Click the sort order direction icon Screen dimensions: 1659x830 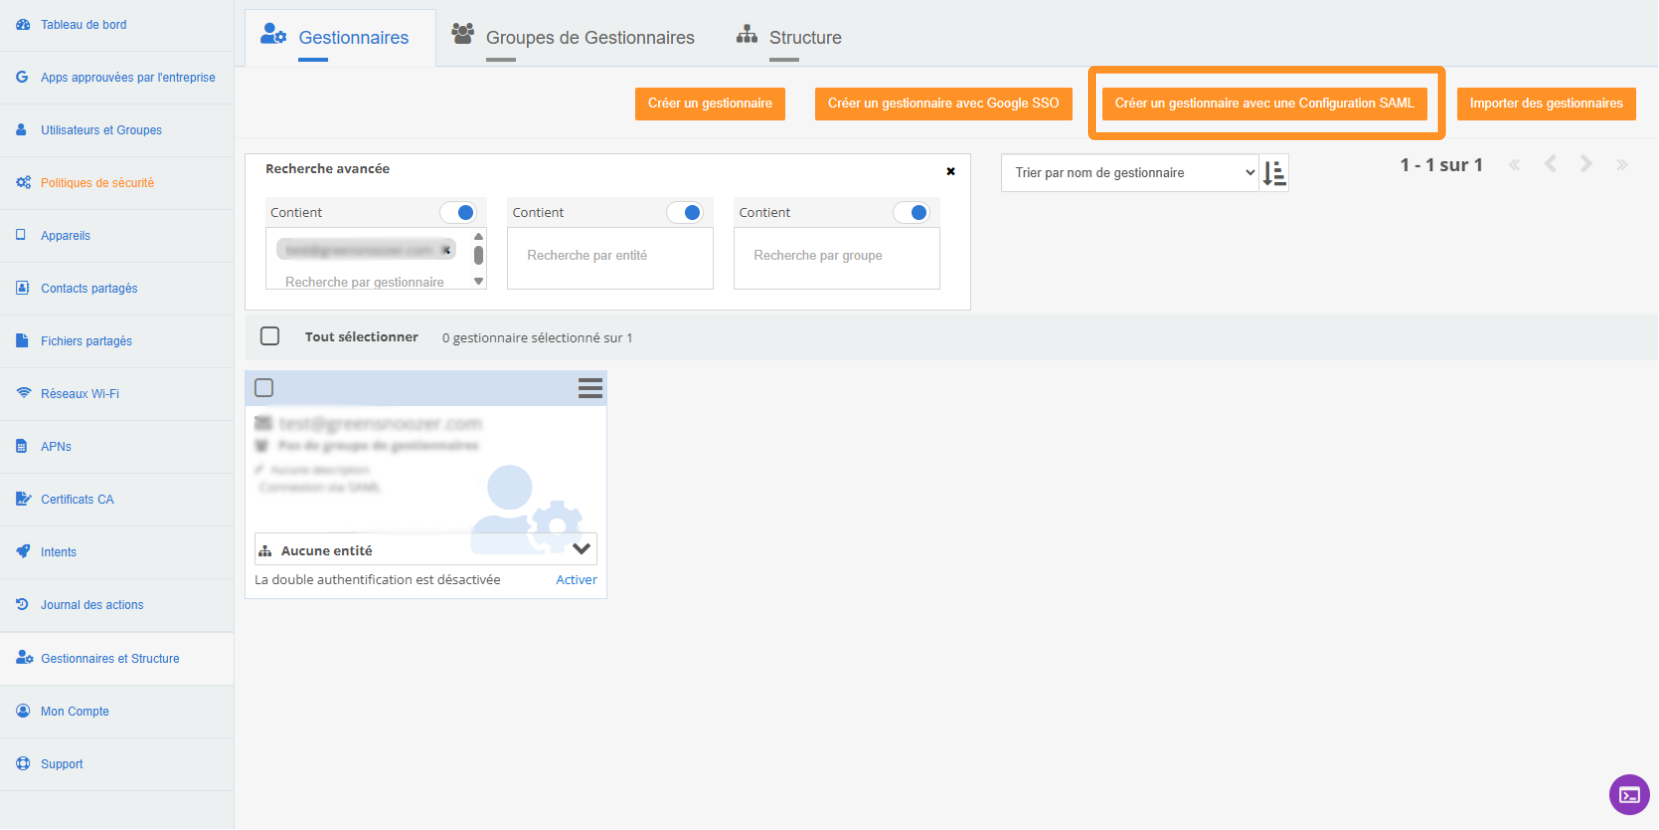(1274, 173)
